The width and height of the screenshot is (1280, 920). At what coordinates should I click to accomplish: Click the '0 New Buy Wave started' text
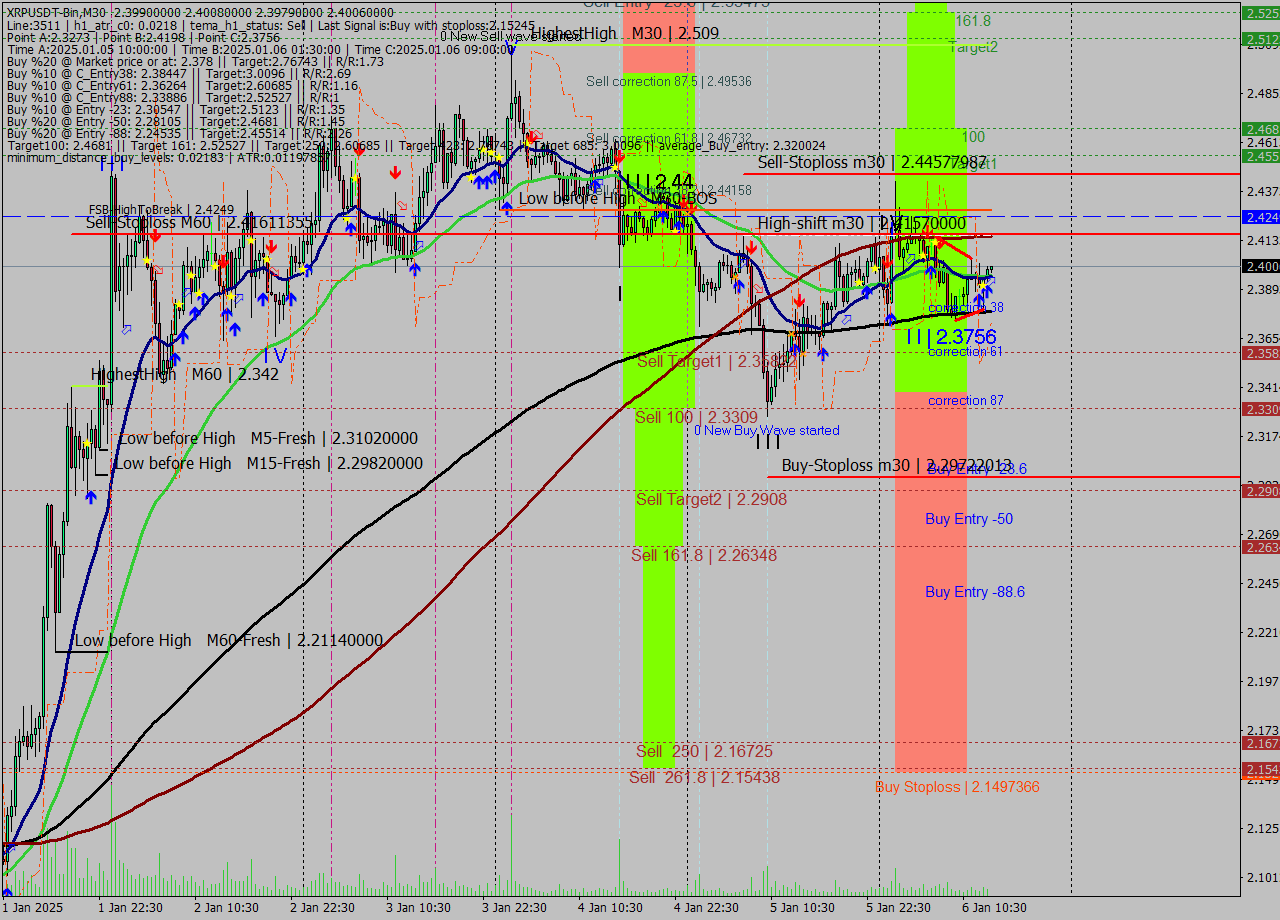767,430
